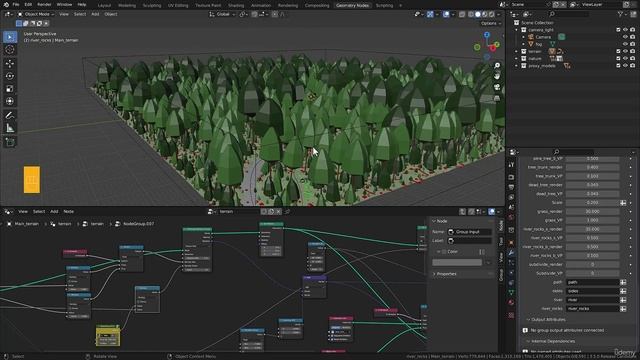Click the node Name field Group Input

point(470,232)
